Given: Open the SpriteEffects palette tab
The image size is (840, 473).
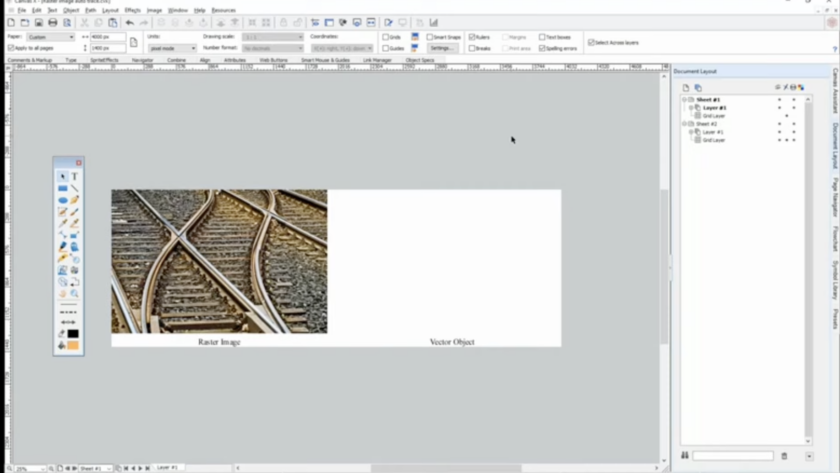Looking at the screenshot, I should click(104, 60).
